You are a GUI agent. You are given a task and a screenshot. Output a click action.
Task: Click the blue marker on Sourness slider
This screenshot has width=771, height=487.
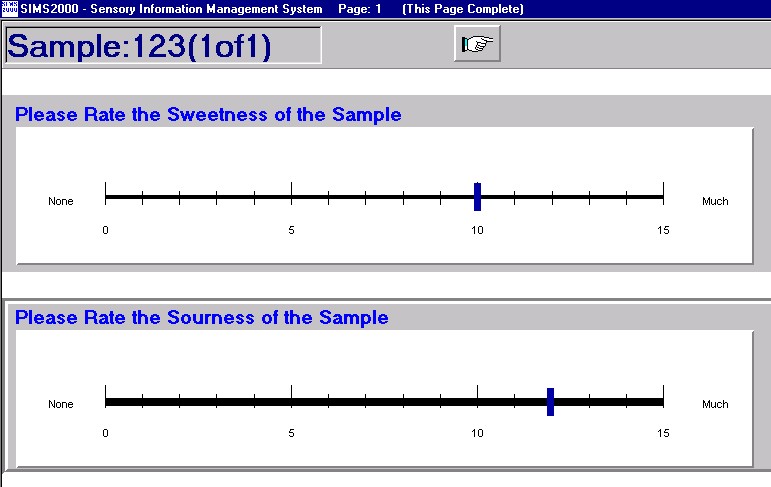click(550, 401)
